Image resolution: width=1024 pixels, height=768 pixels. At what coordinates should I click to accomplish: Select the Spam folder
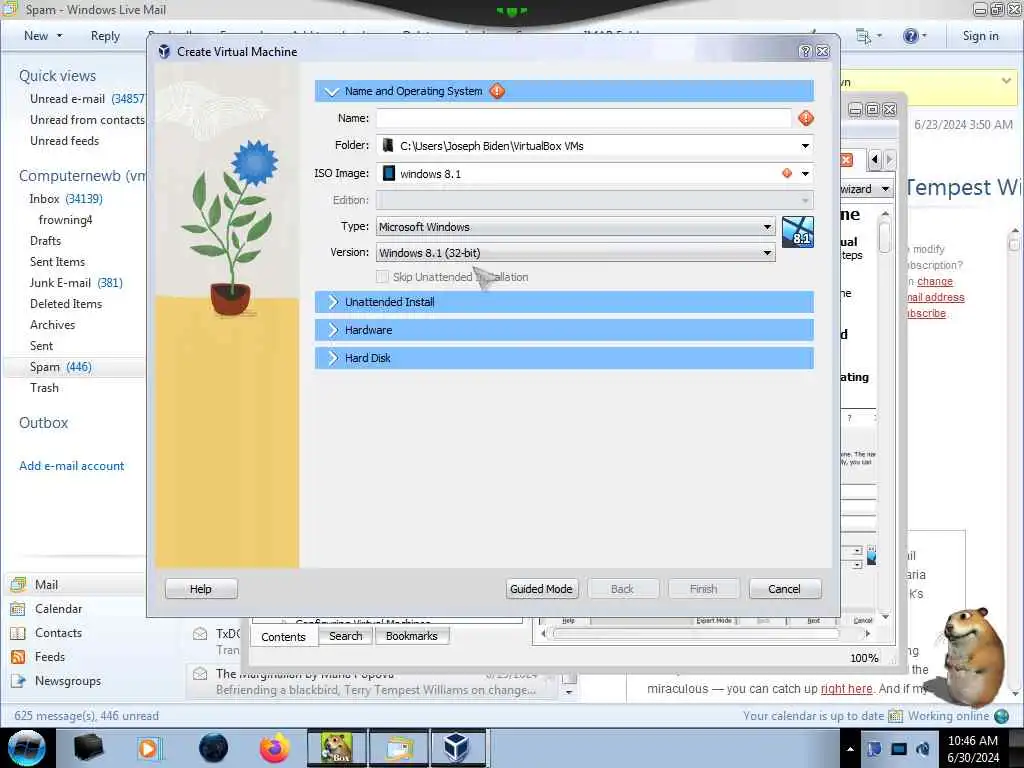(61, 367)
